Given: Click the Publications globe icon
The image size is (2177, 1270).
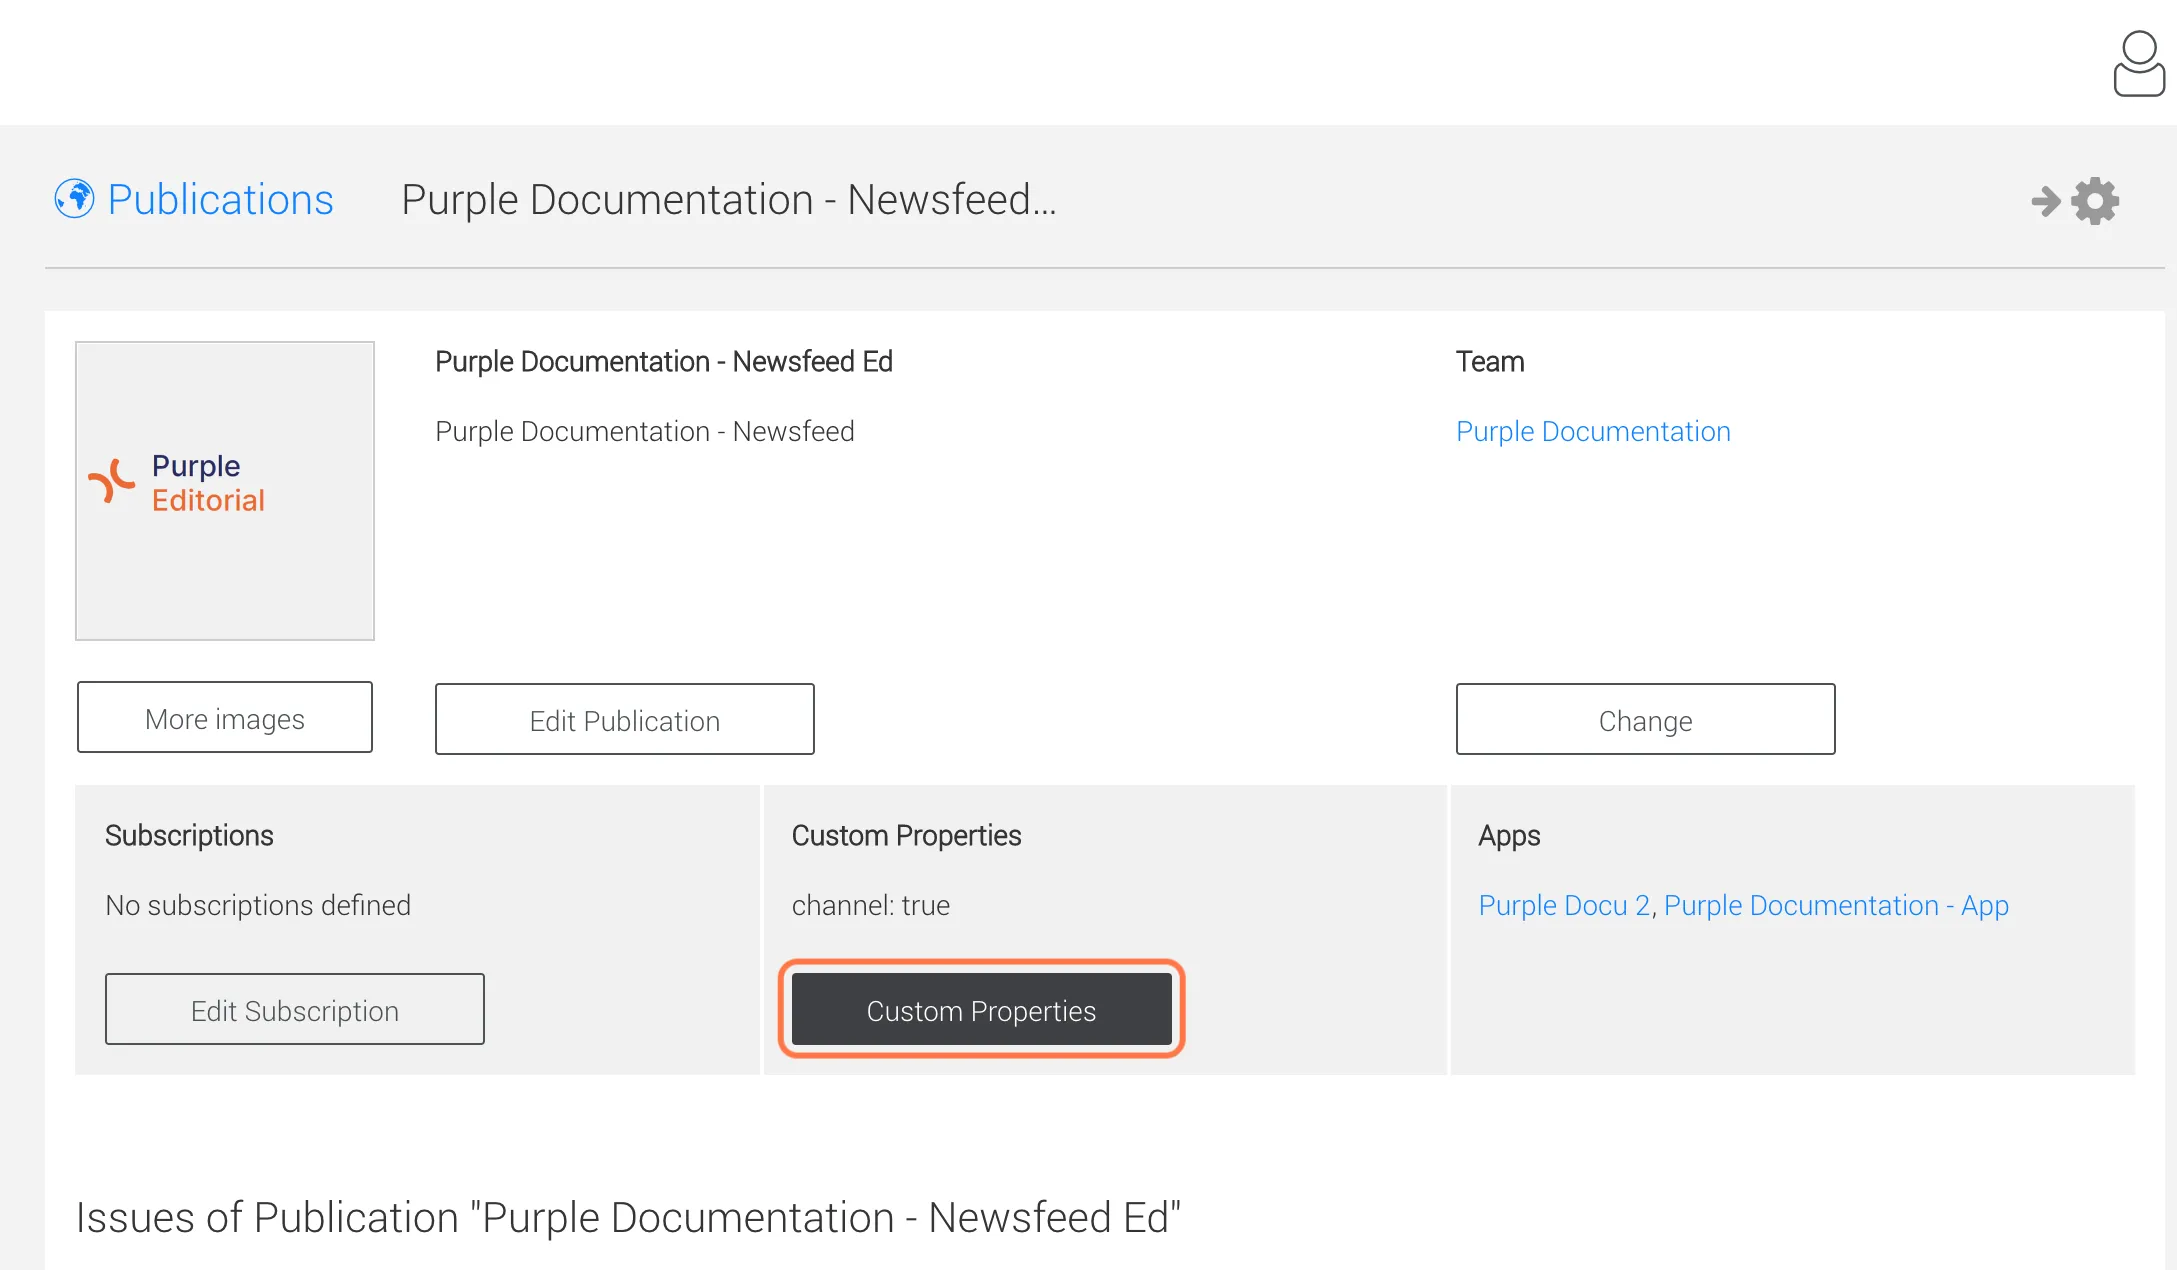Looking at the screenshot, I should 75,199.
